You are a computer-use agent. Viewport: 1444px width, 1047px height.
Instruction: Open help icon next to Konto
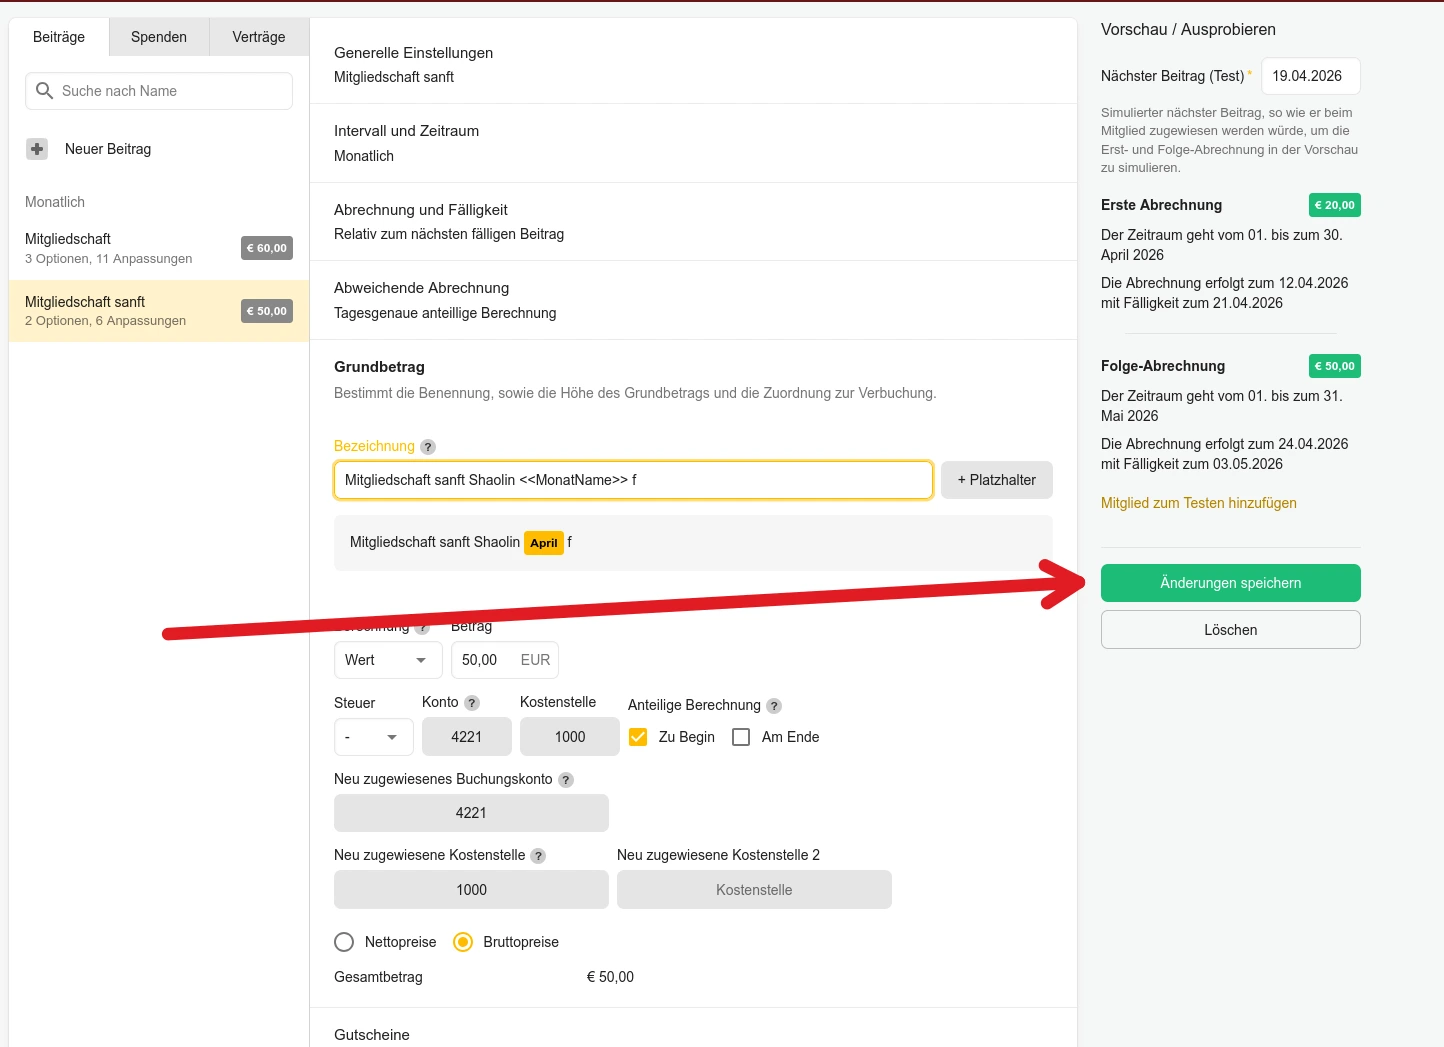point(472,703)
